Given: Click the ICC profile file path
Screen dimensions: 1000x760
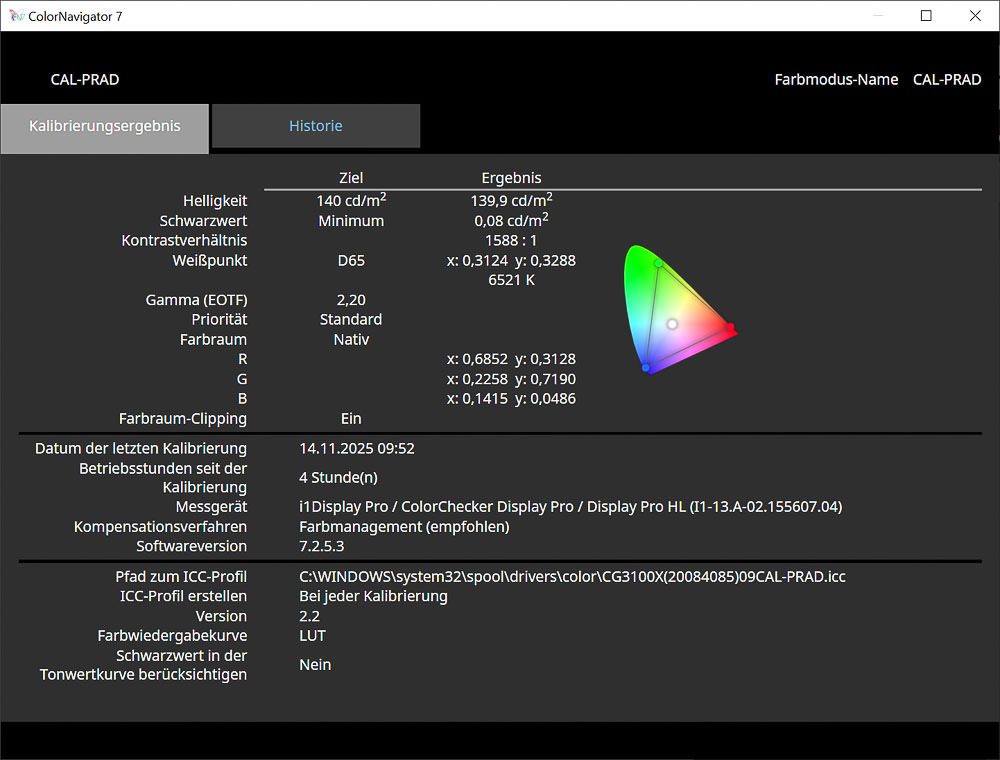Looking at the screenshot, I should [572, 577].
